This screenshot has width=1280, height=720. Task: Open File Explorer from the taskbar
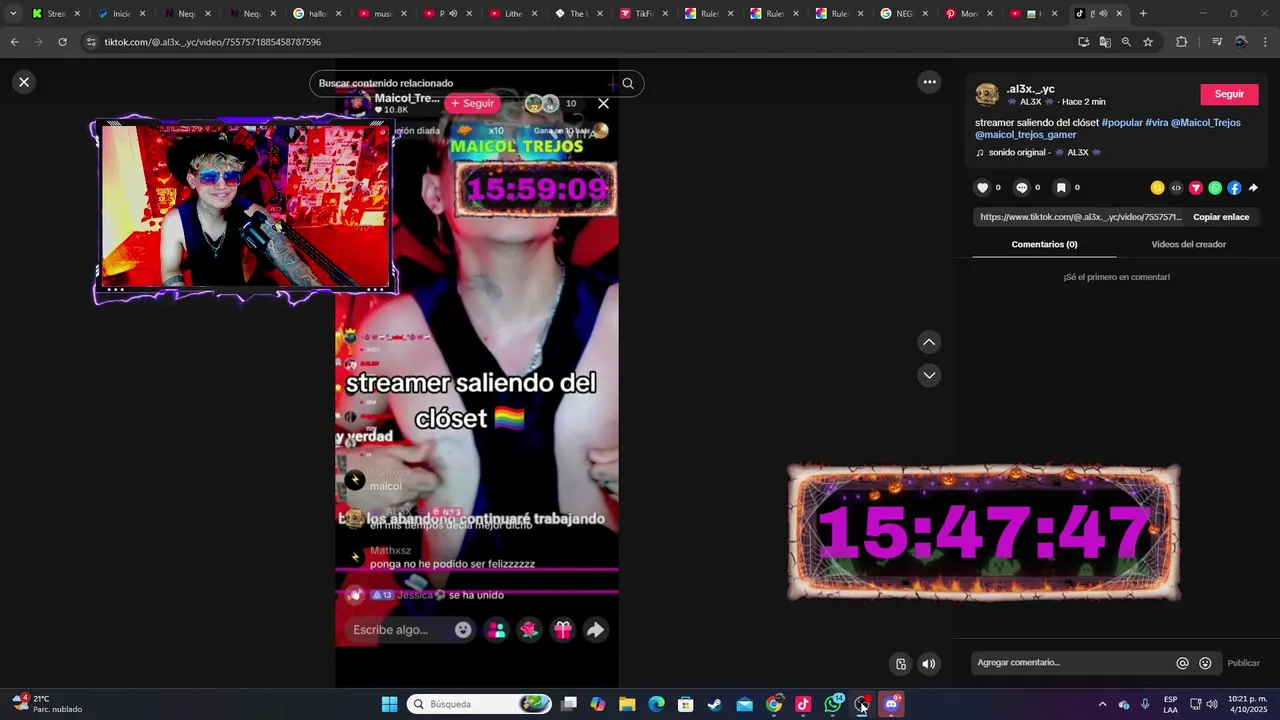(627, 704)
